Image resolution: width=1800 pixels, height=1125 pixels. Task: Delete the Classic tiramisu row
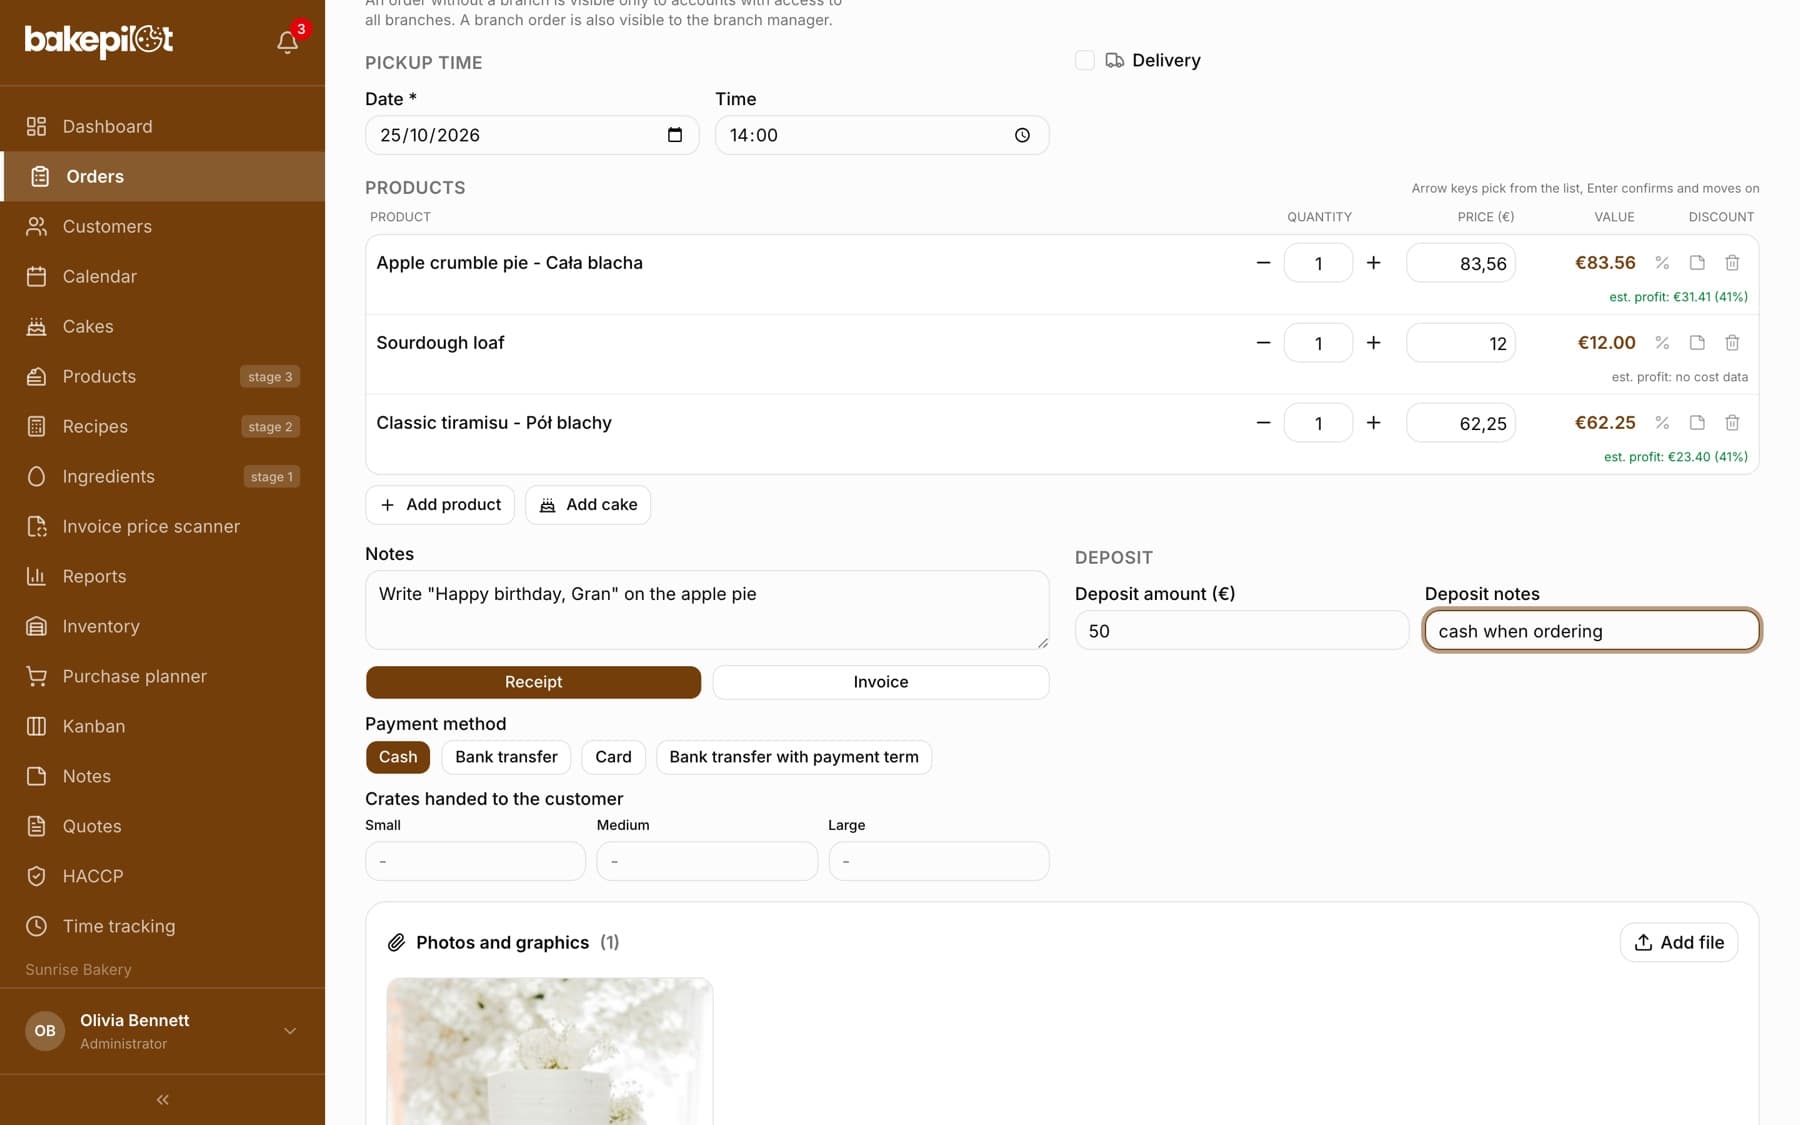click(x=1732, y=423)
